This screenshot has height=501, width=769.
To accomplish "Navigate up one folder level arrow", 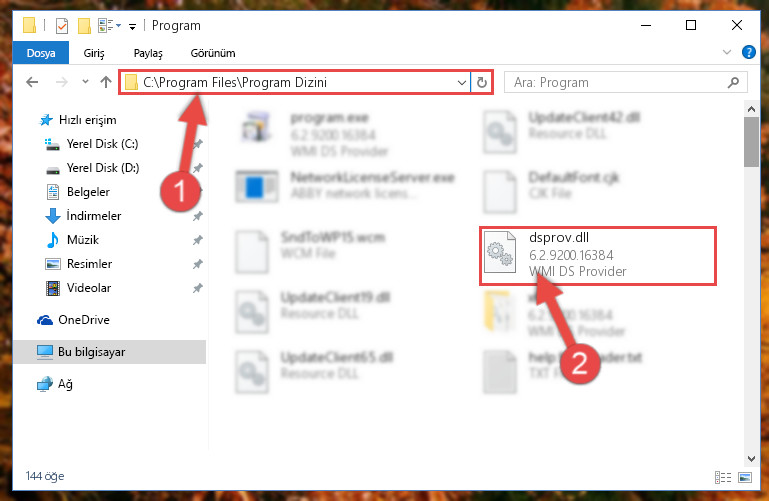I will coord(106,82).
